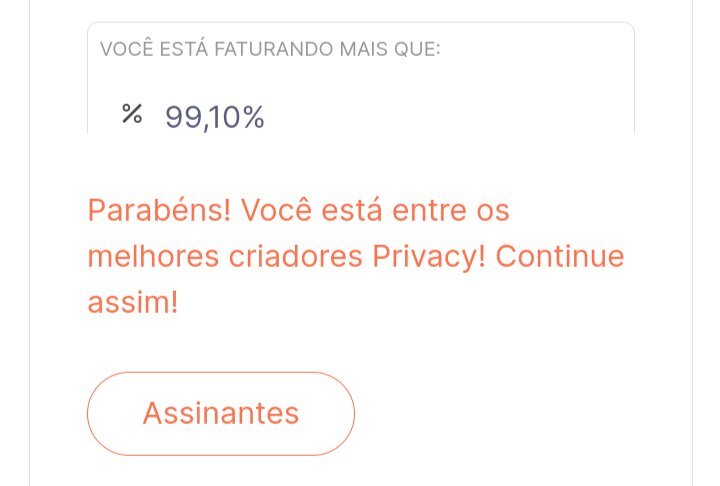
Task: Click the percent symbol icon
Action: [131, 115]
